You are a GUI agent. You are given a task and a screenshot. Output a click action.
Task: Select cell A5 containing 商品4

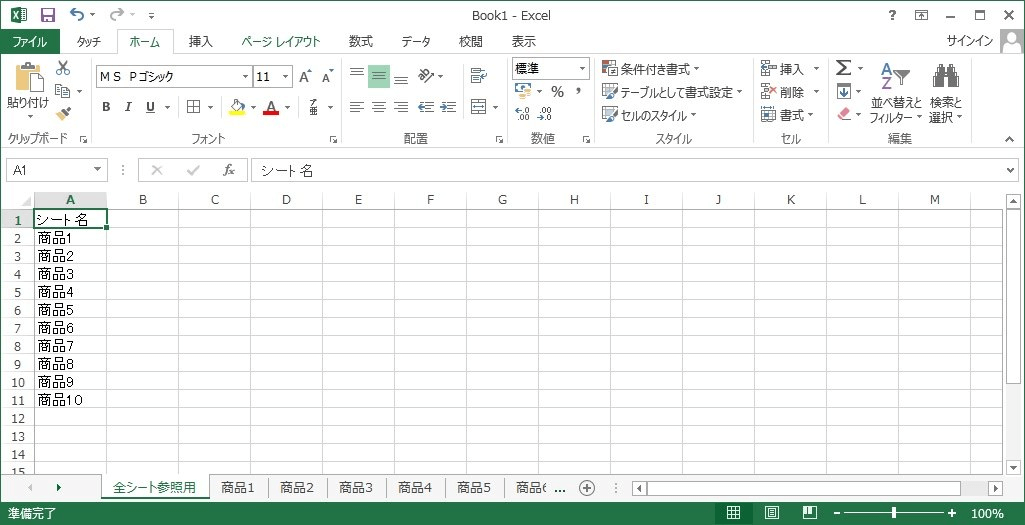click(x=70, y=292)
